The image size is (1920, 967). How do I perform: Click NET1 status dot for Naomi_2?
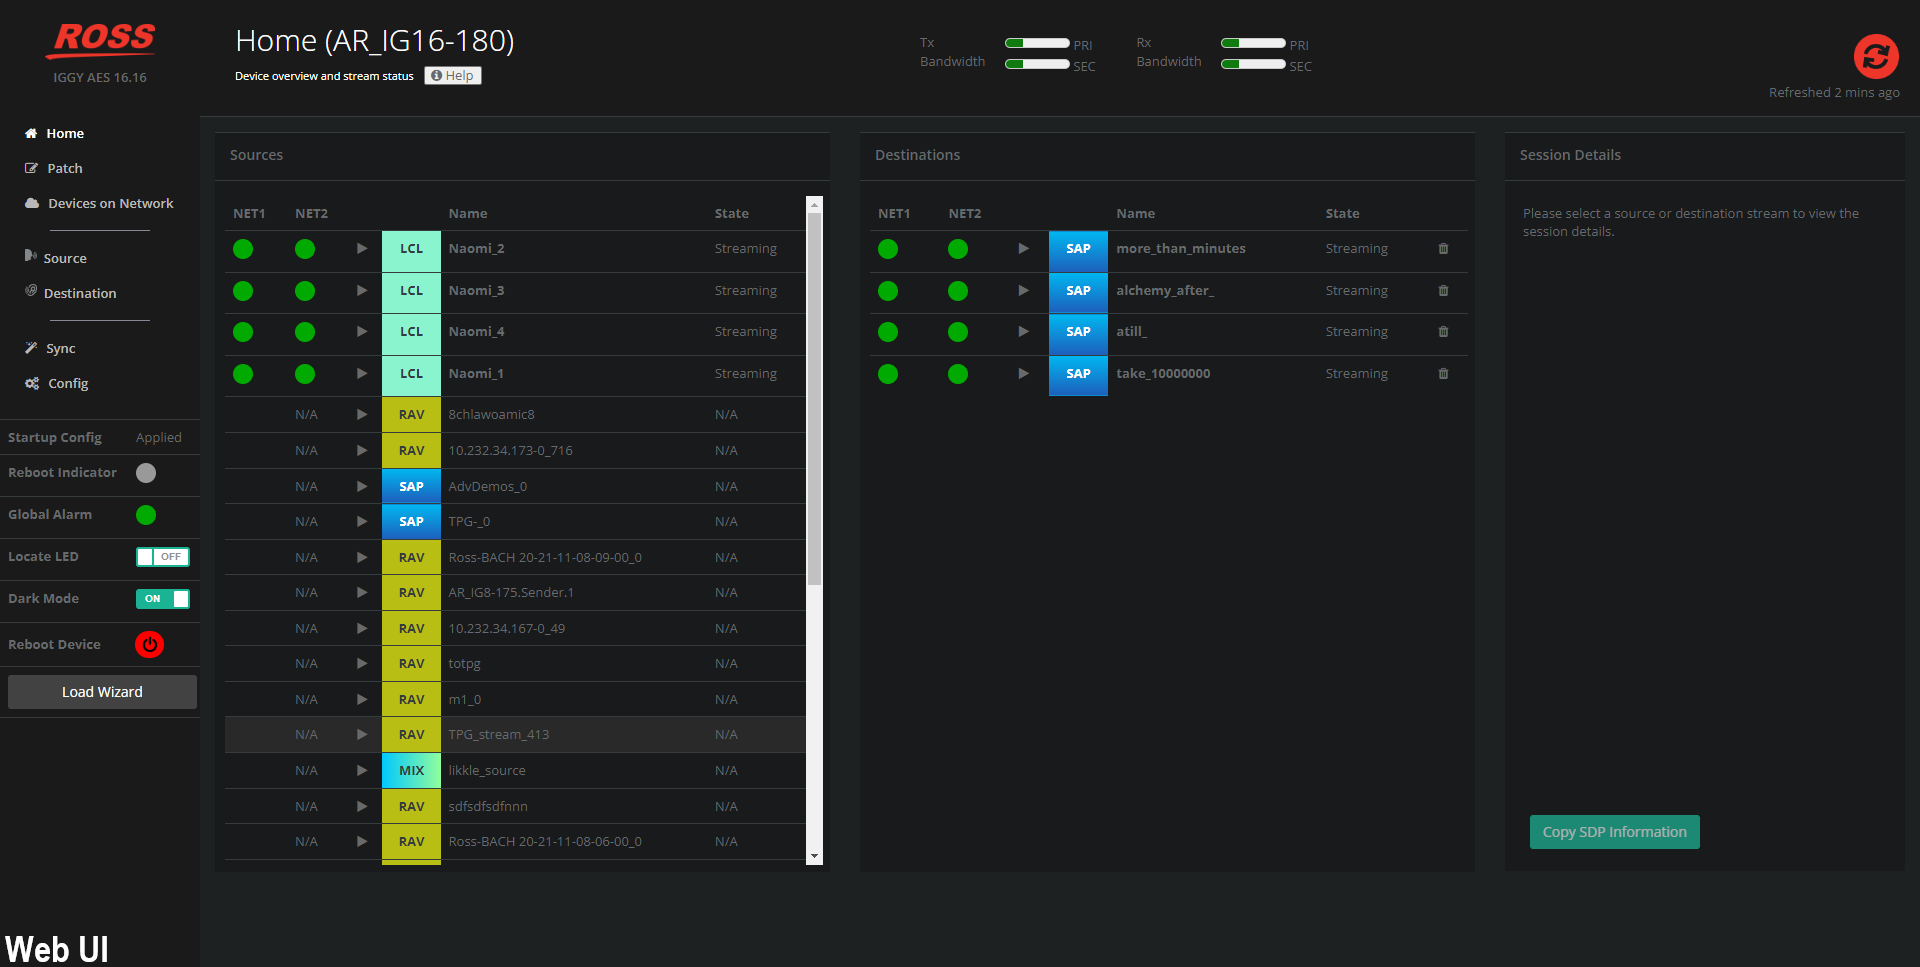[x=243, y=249]
